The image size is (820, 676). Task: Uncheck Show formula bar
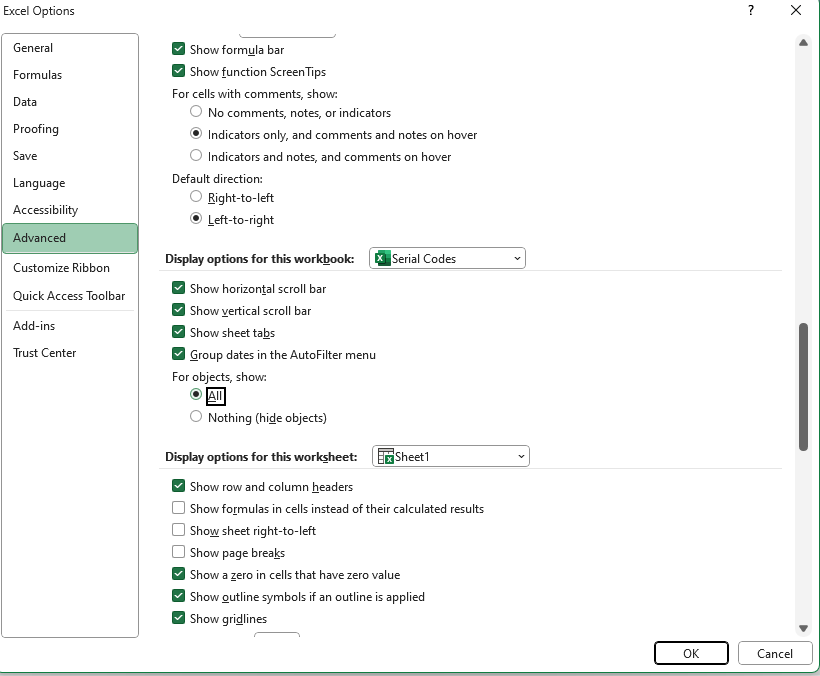[178, 49]
